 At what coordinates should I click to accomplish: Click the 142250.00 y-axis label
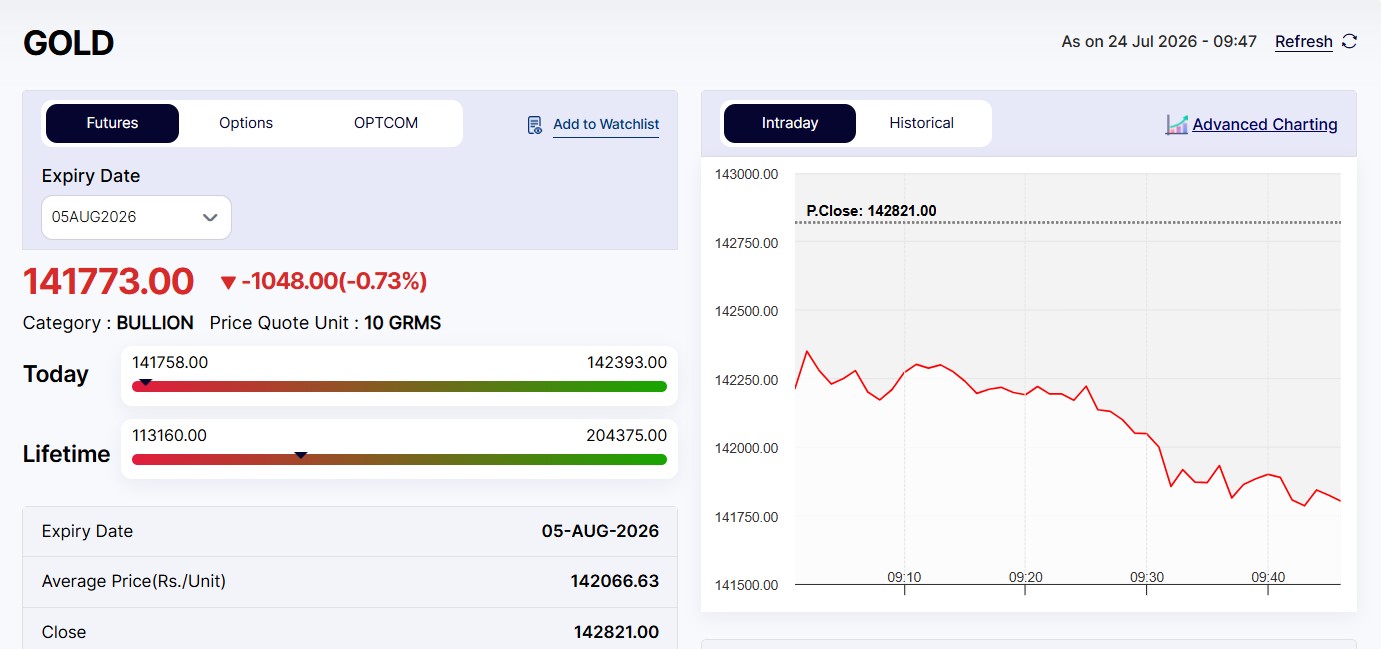click(746, 380)
